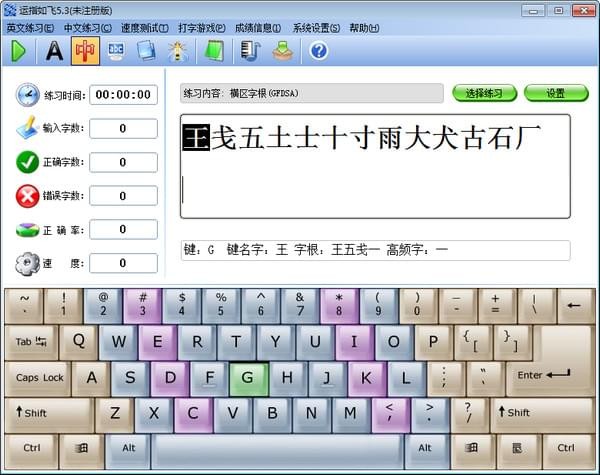600x475 pixels.
Task: Click the key hint line starting 键: G
Action: tap(375, 250)
